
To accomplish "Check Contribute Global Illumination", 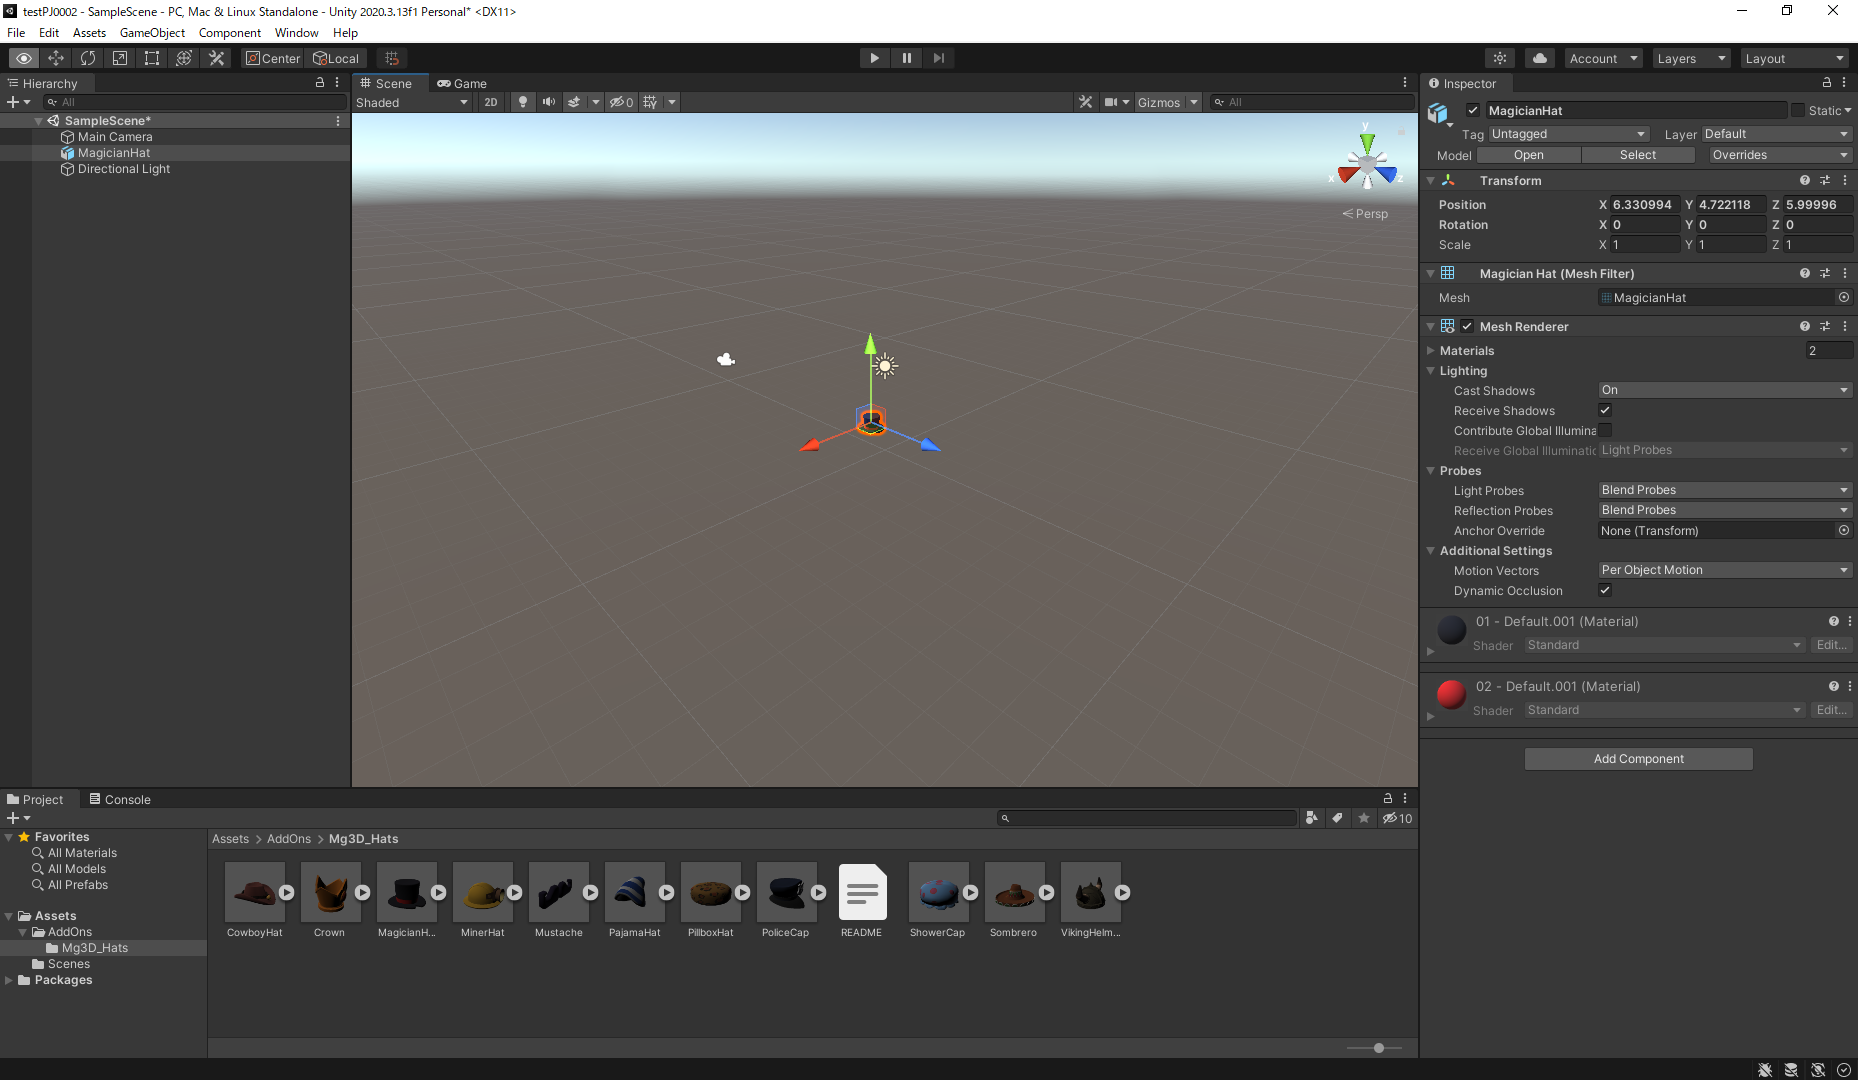I will (x=1605, y=431).
